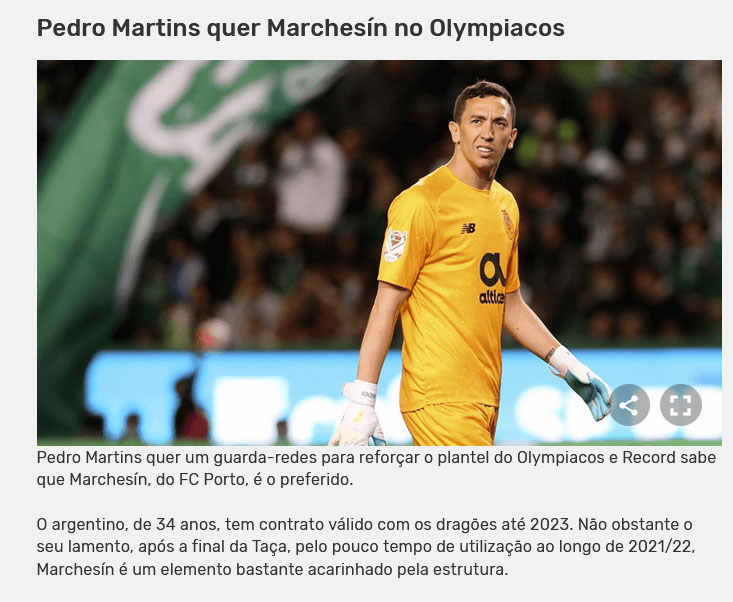This screenshot has height=602, width=733.
Task: Click the year "2023" in the article text
Action: click(x=550, y=524)
